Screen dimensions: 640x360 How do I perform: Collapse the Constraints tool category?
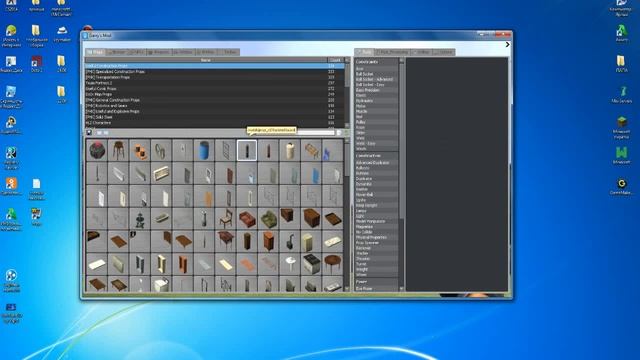click(376, 62)
